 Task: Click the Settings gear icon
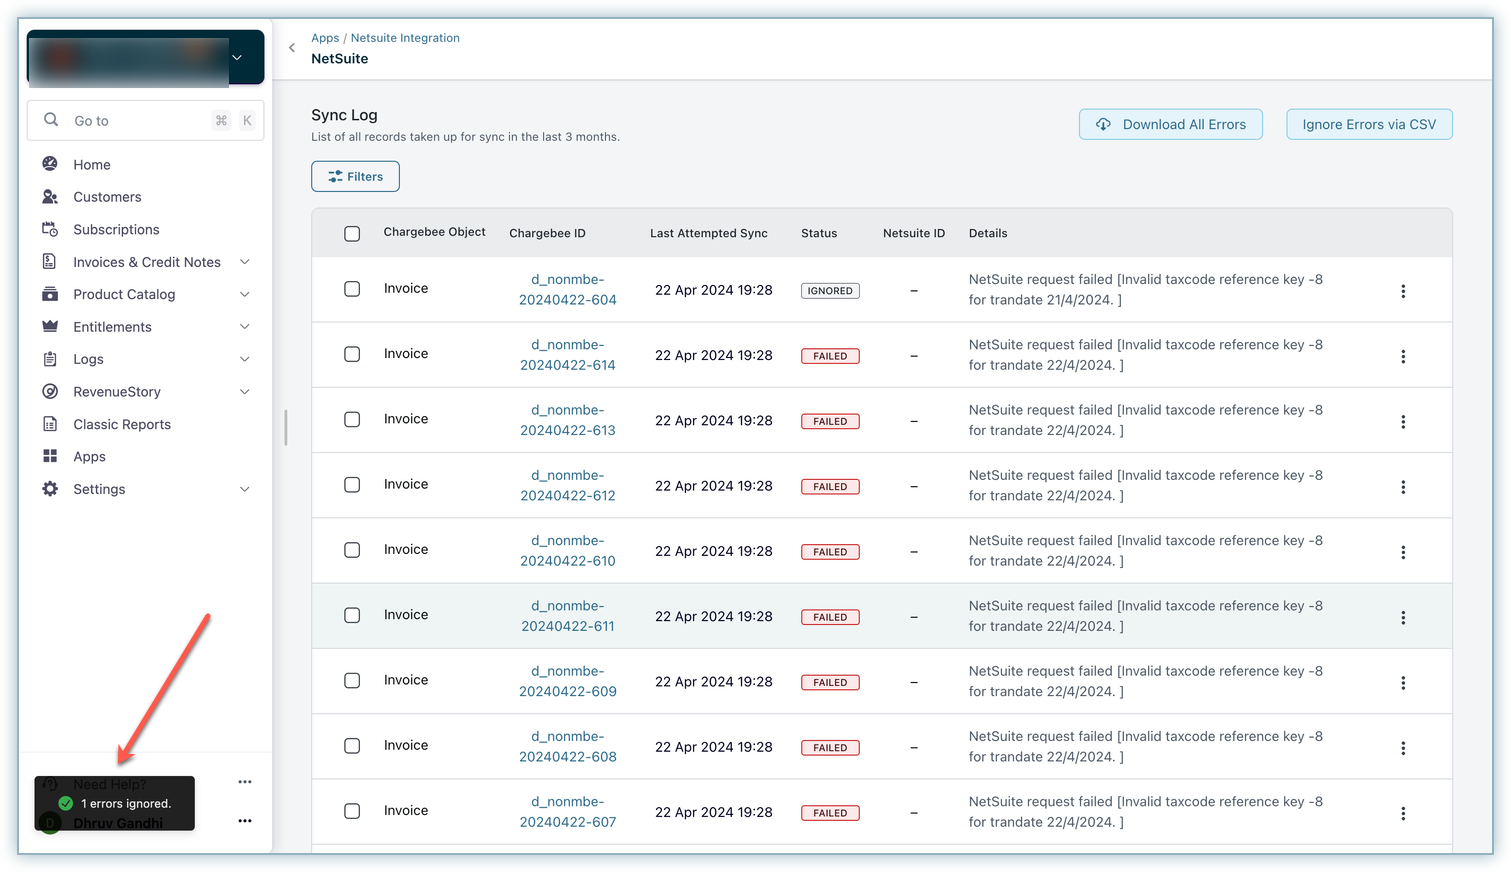(50, 489)
